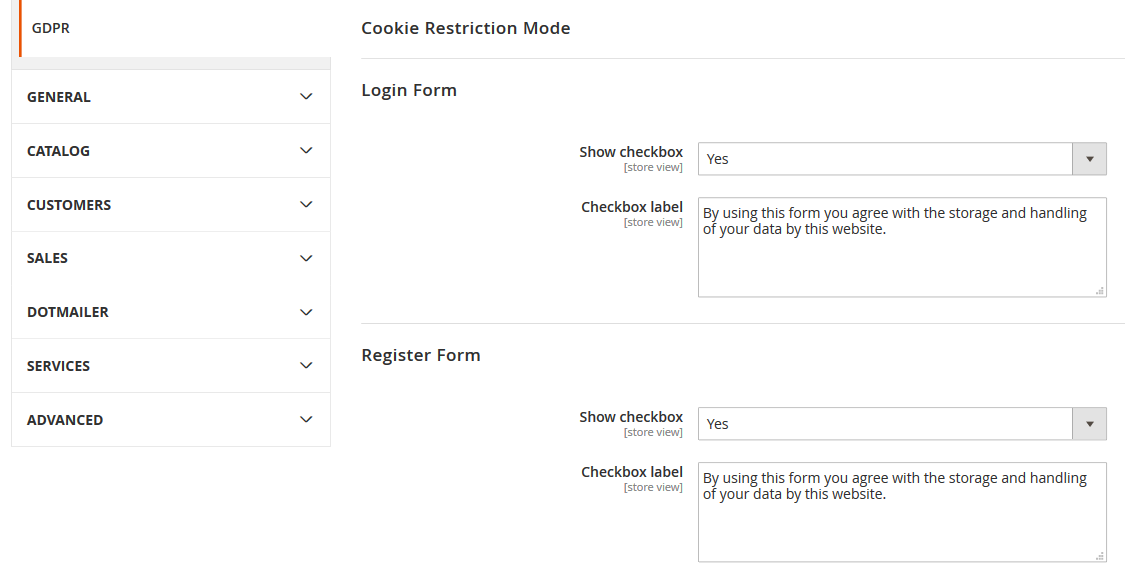Open the Login Form Show checkbox dropdown
The height and width of the screenshot is (578, 1125).
[x=885, y=158]
